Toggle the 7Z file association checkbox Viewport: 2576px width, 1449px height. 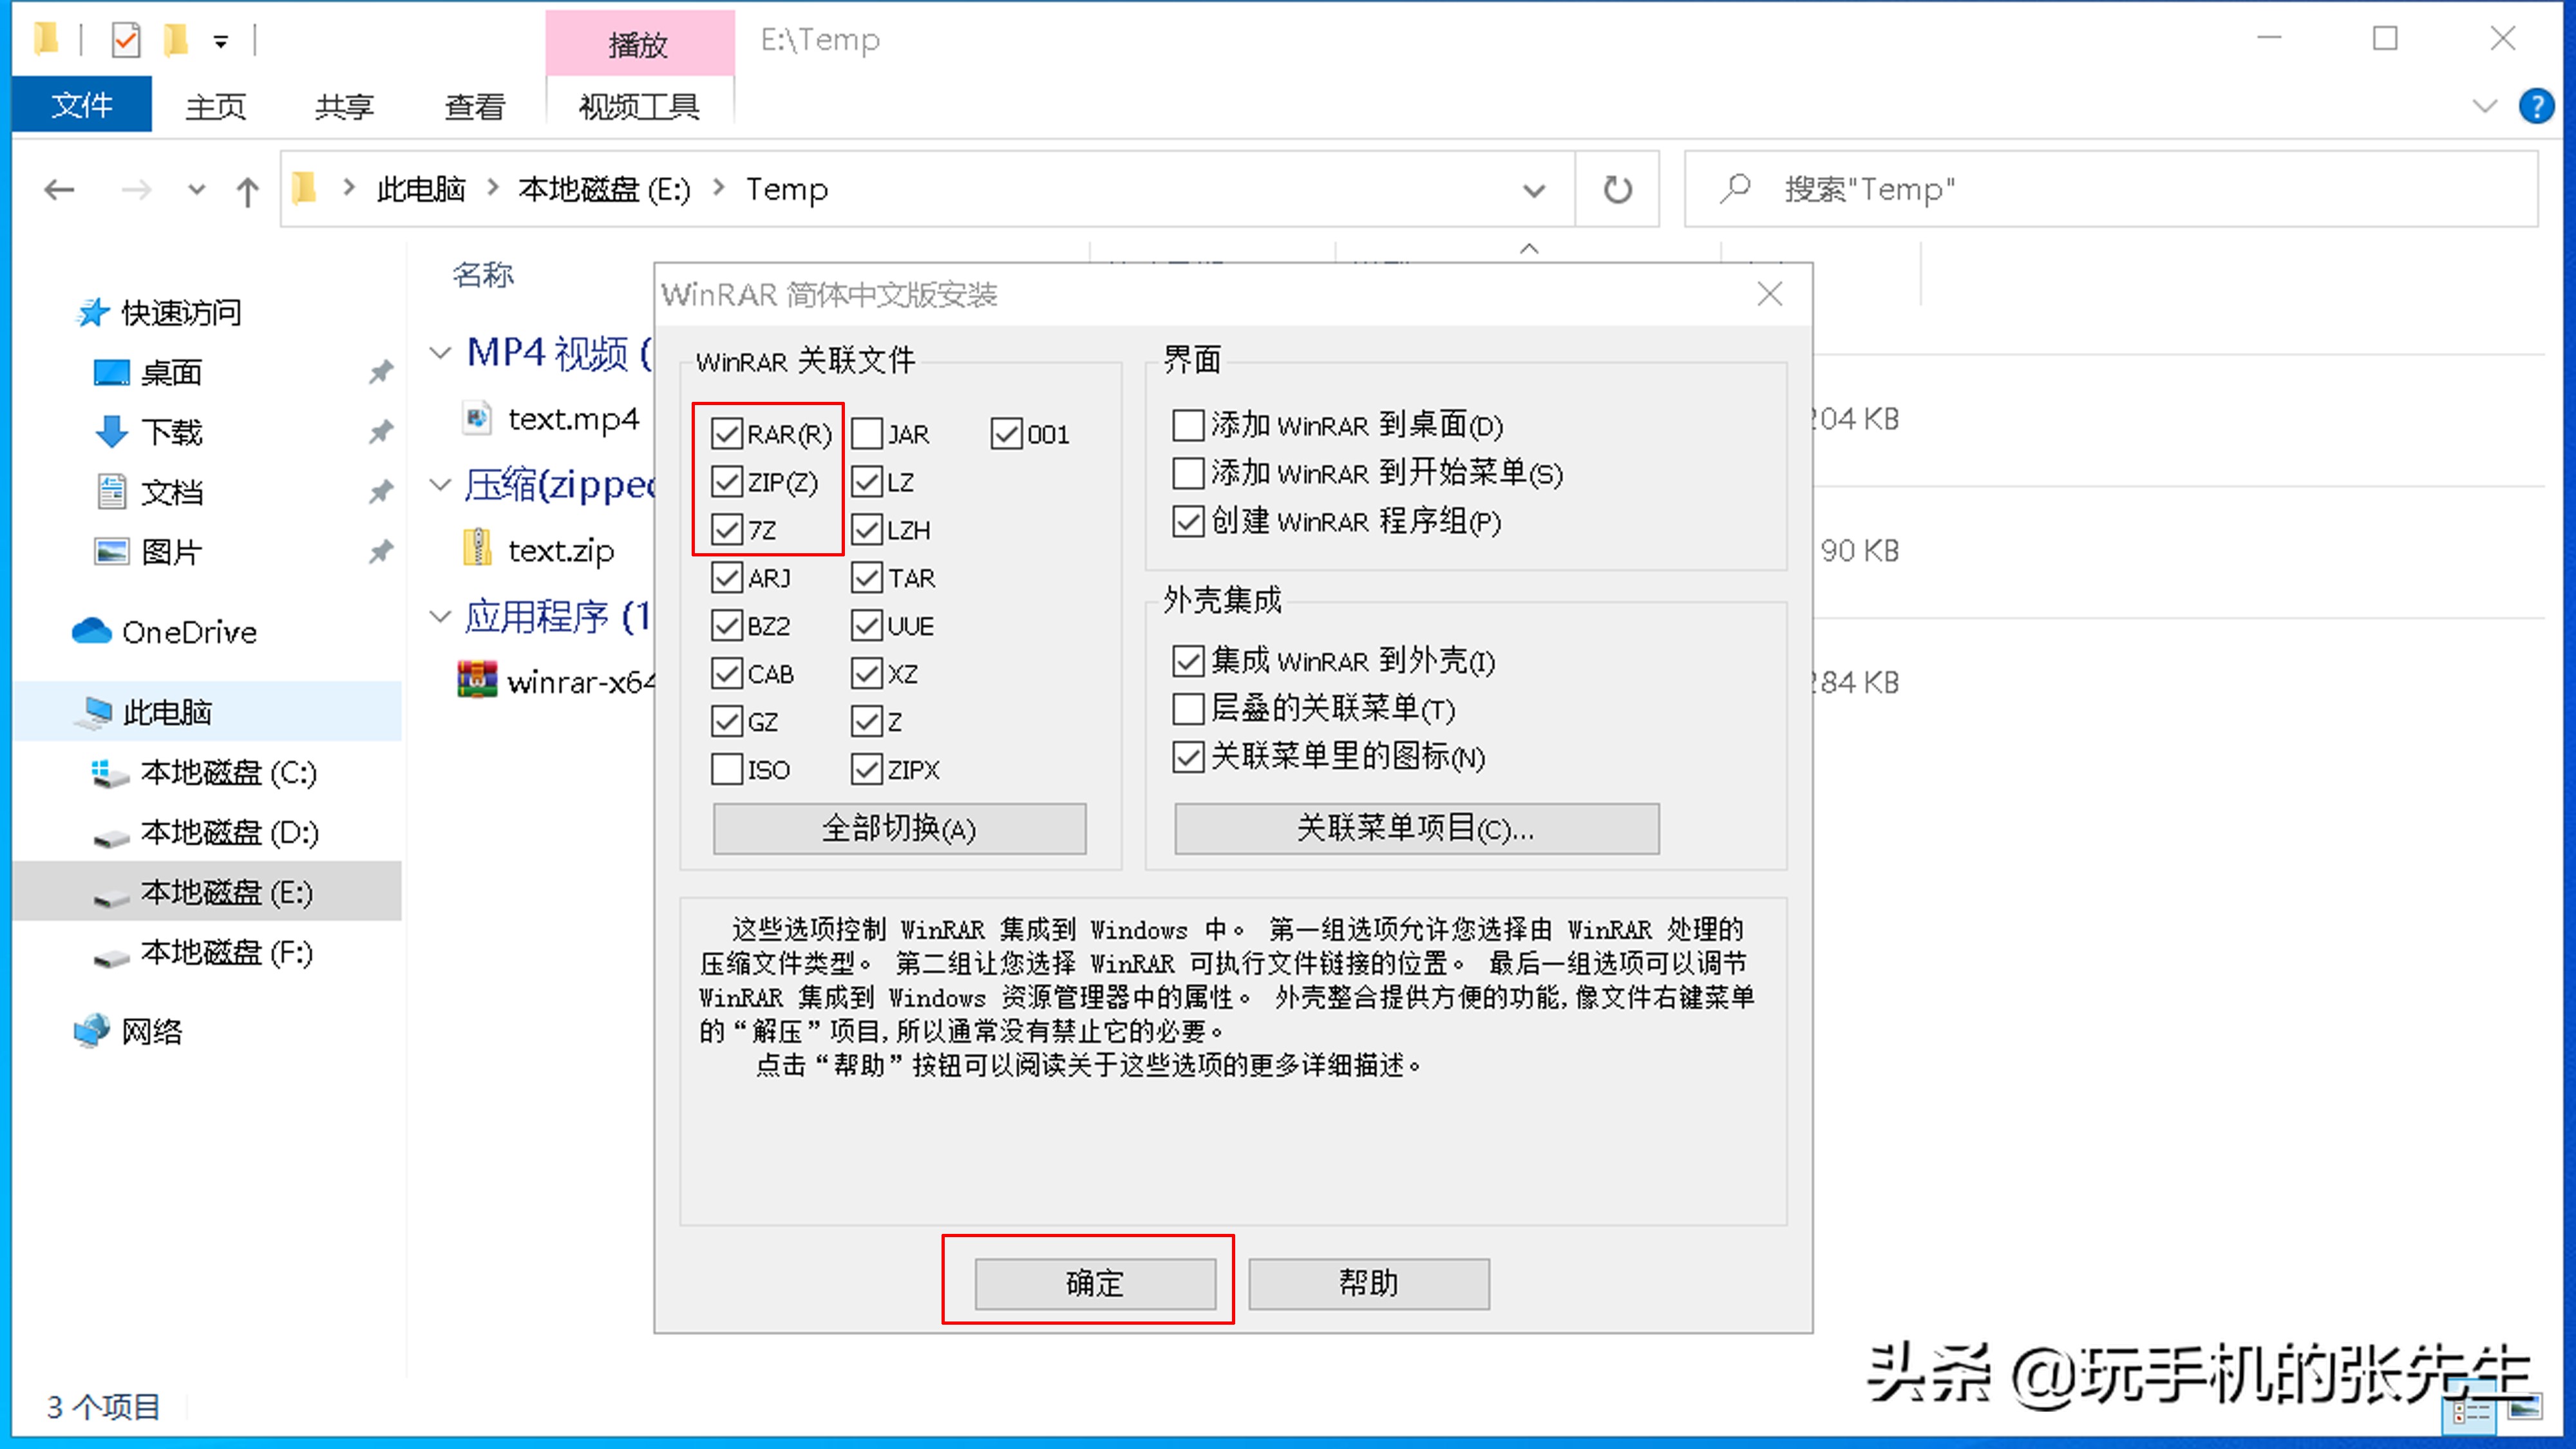coord(727,527)
